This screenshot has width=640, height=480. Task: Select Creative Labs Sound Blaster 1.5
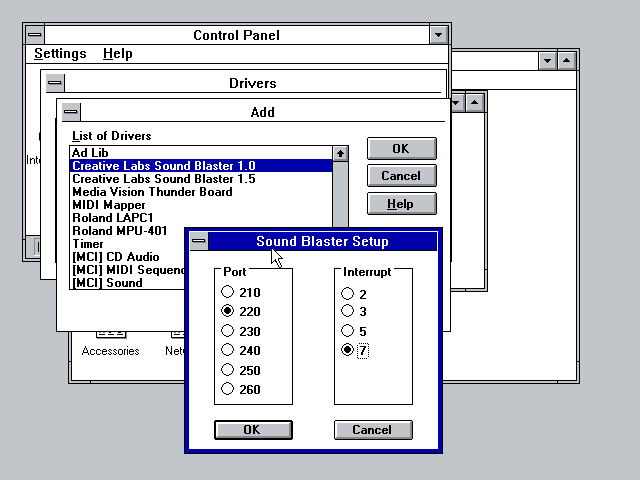coord(201,179)
